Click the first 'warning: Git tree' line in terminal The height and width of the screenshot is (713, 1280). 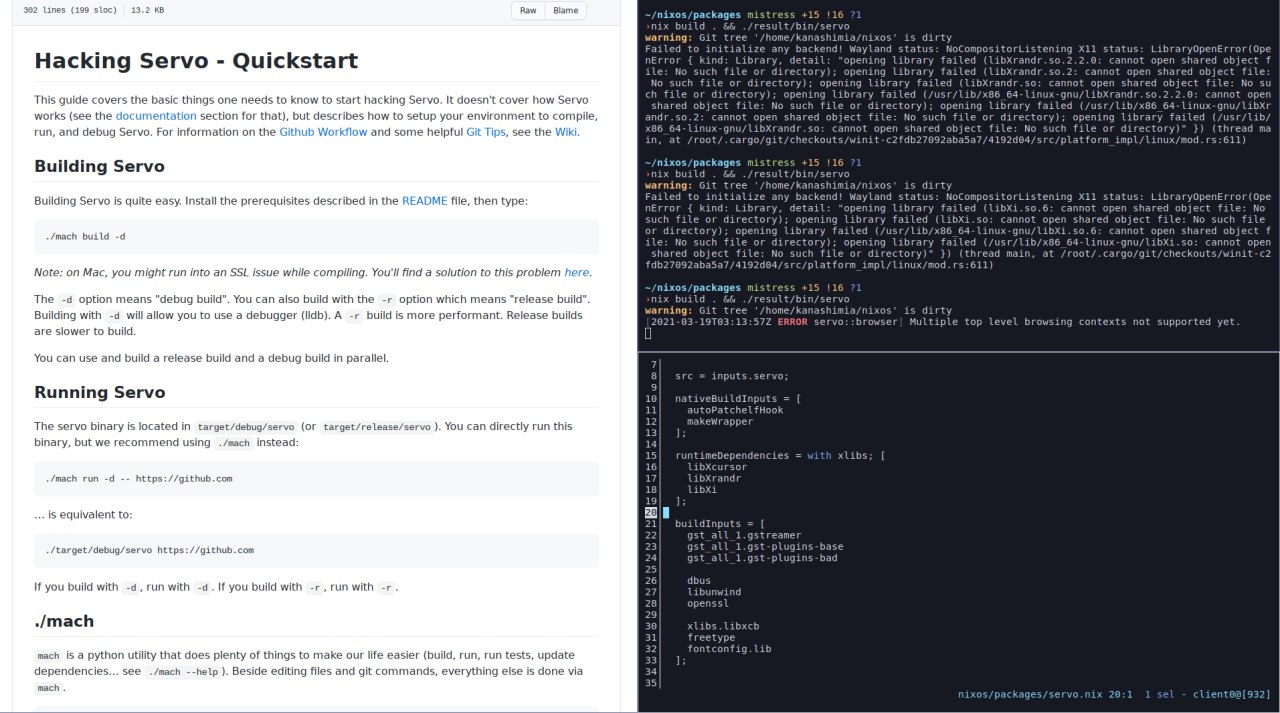(x=799, y=37)
